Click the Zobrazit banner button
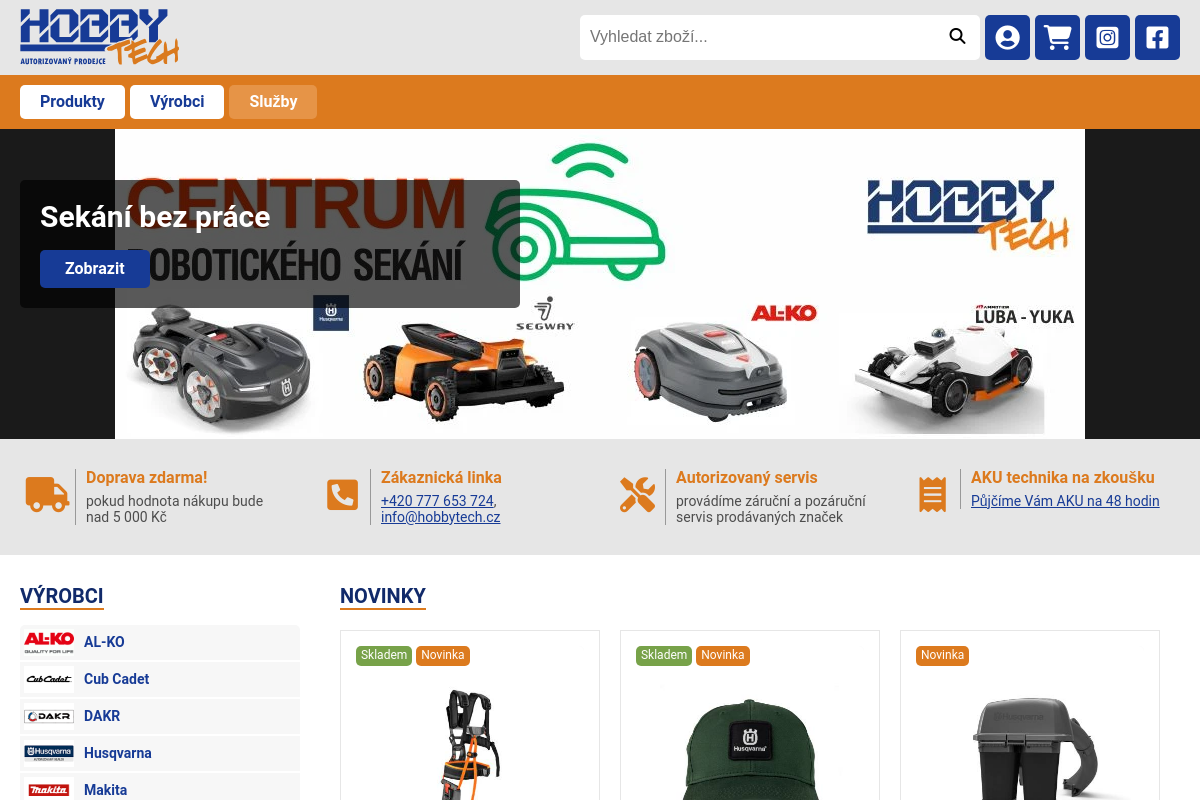This screenshot has width=1200, height=800. tap(95, 269)
